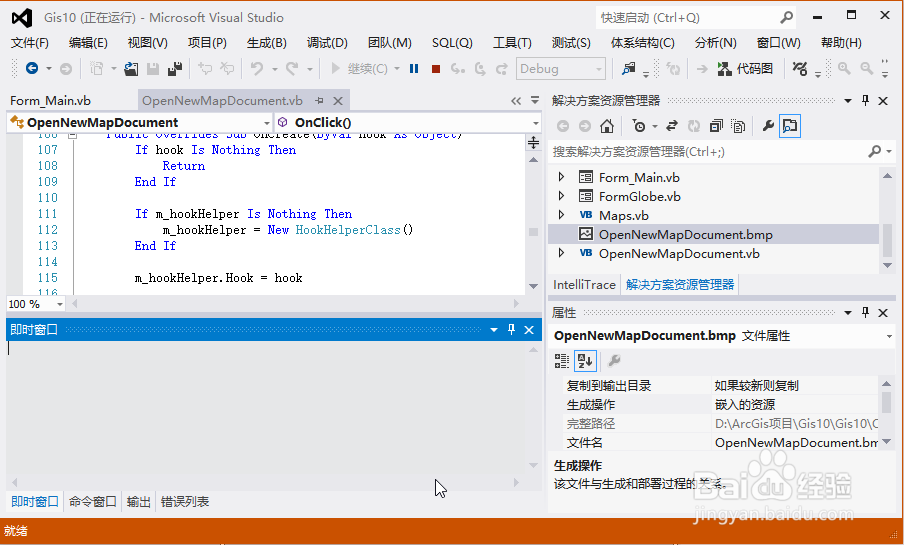Click the Find in Files toolbar icon

click(628, 69)
